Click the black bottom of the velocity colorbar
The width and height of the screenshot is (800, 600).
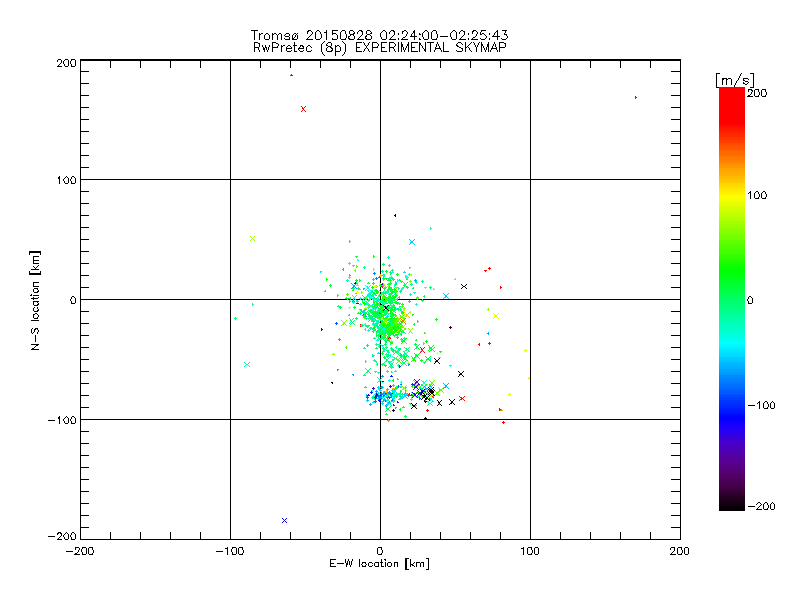pyautogui.click(x=732, y=503)
